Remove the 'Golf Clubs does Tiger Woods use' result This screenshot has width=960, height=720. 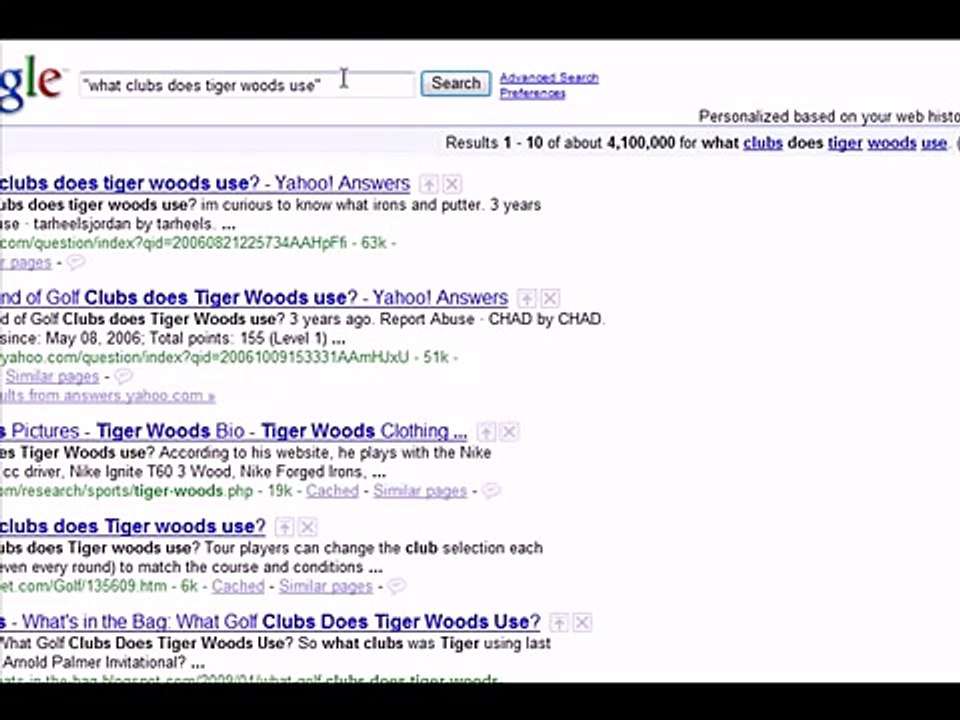[550, 298]
